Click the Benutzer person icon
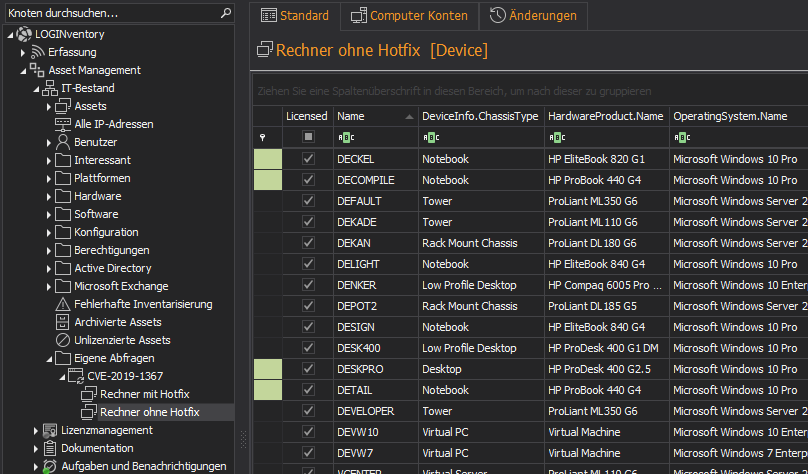 [x=62, y=142]
